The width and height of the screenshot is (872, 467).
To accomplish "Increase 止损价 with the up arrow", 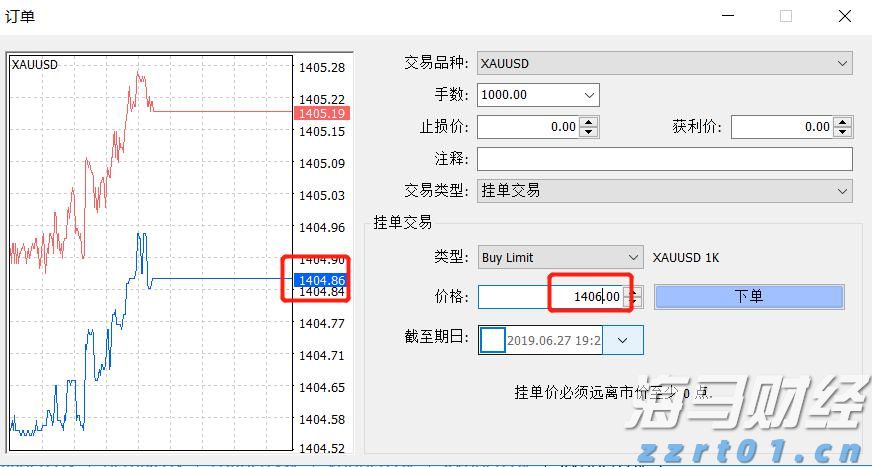I will point(589,122).
